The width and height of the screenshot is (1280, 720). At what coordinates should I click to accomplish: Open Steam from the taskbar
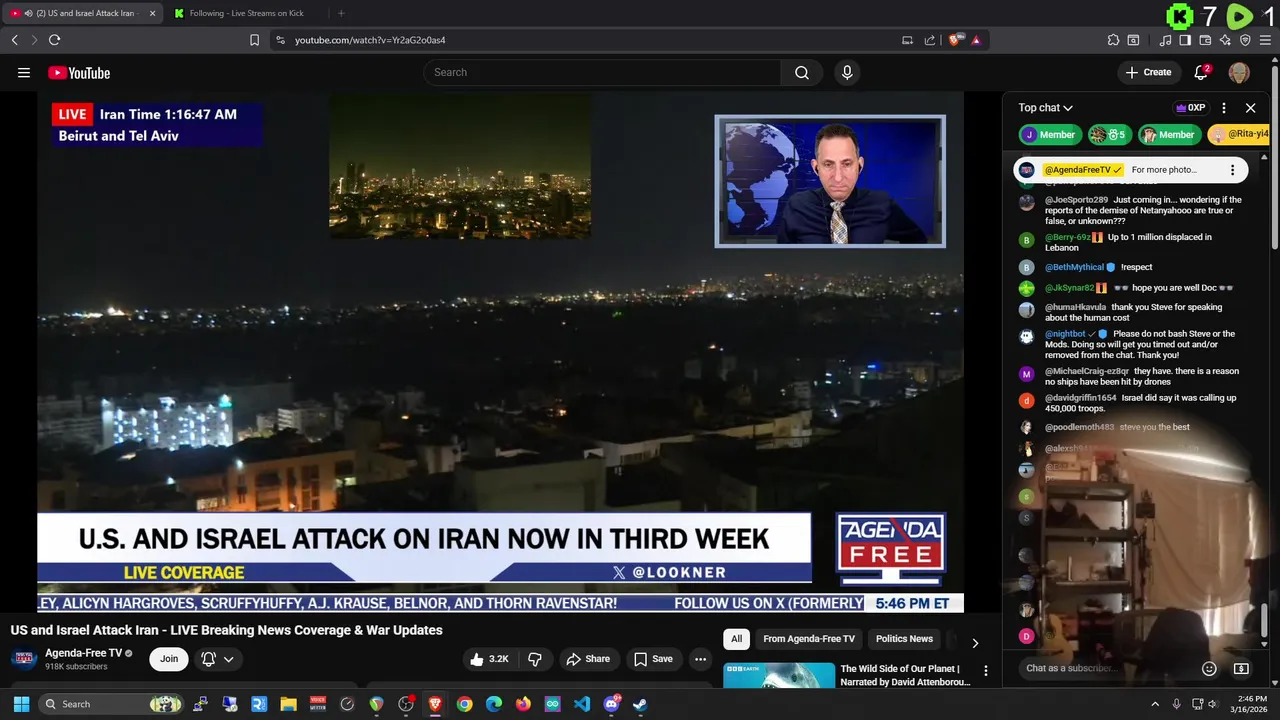point(640,704)
